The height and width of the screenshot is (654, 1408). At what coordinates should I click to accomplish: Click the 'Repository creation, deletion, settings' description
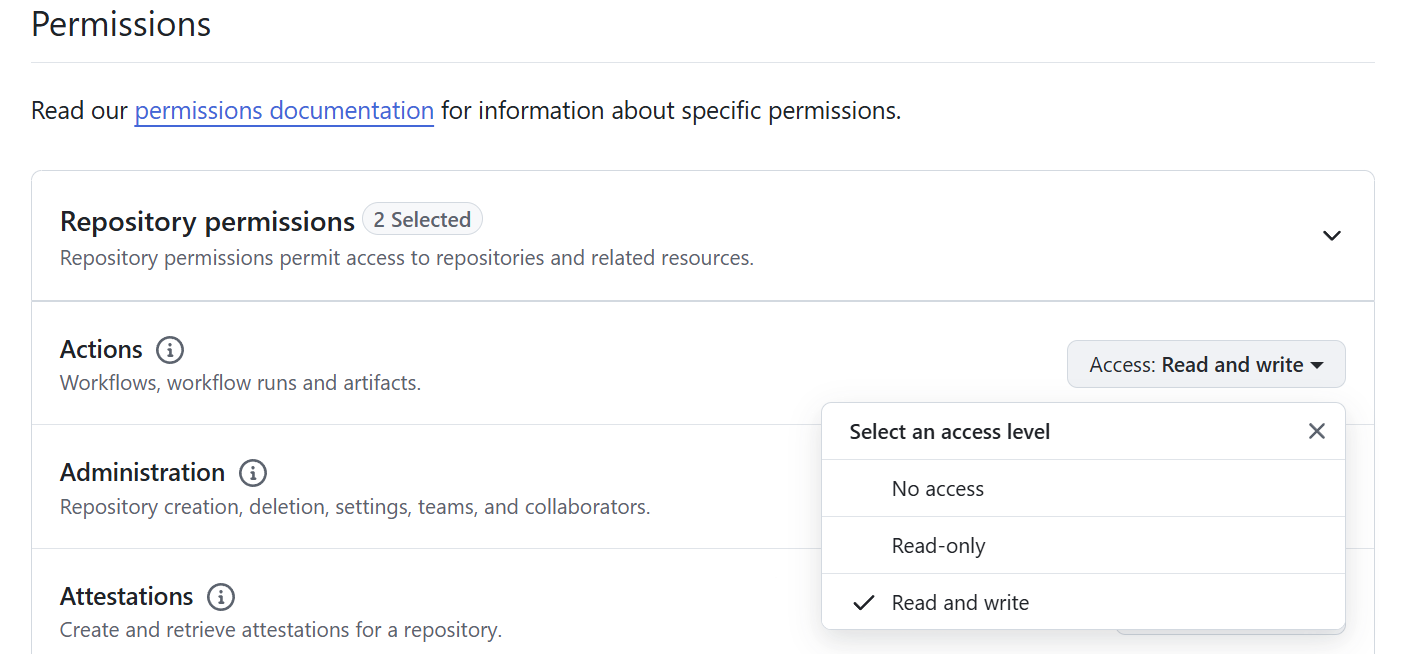355,507
